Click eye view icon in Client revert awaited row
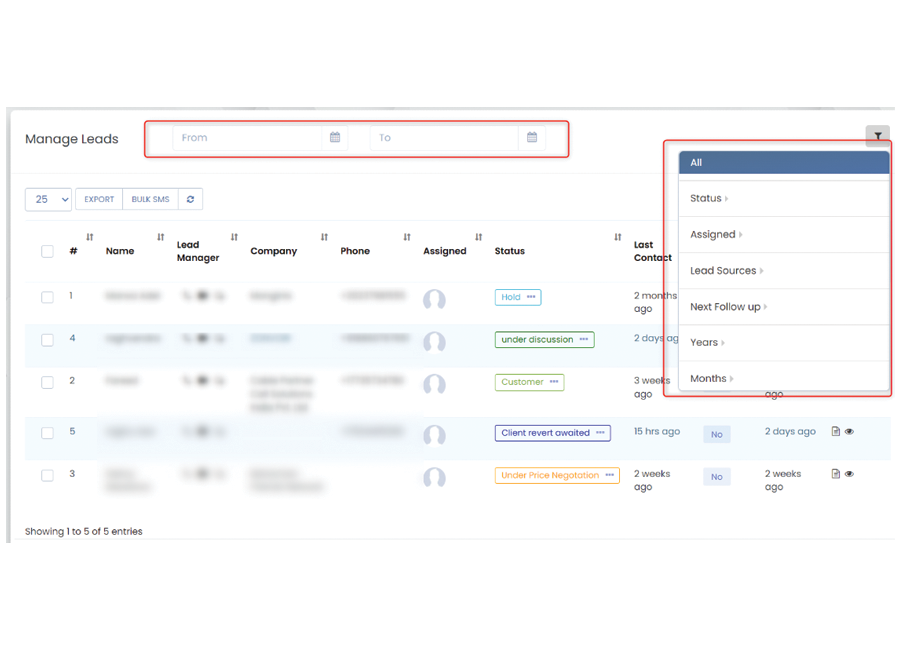Viewport: 900px width, 650px height. pyautogui.click(x=849, y=432)
